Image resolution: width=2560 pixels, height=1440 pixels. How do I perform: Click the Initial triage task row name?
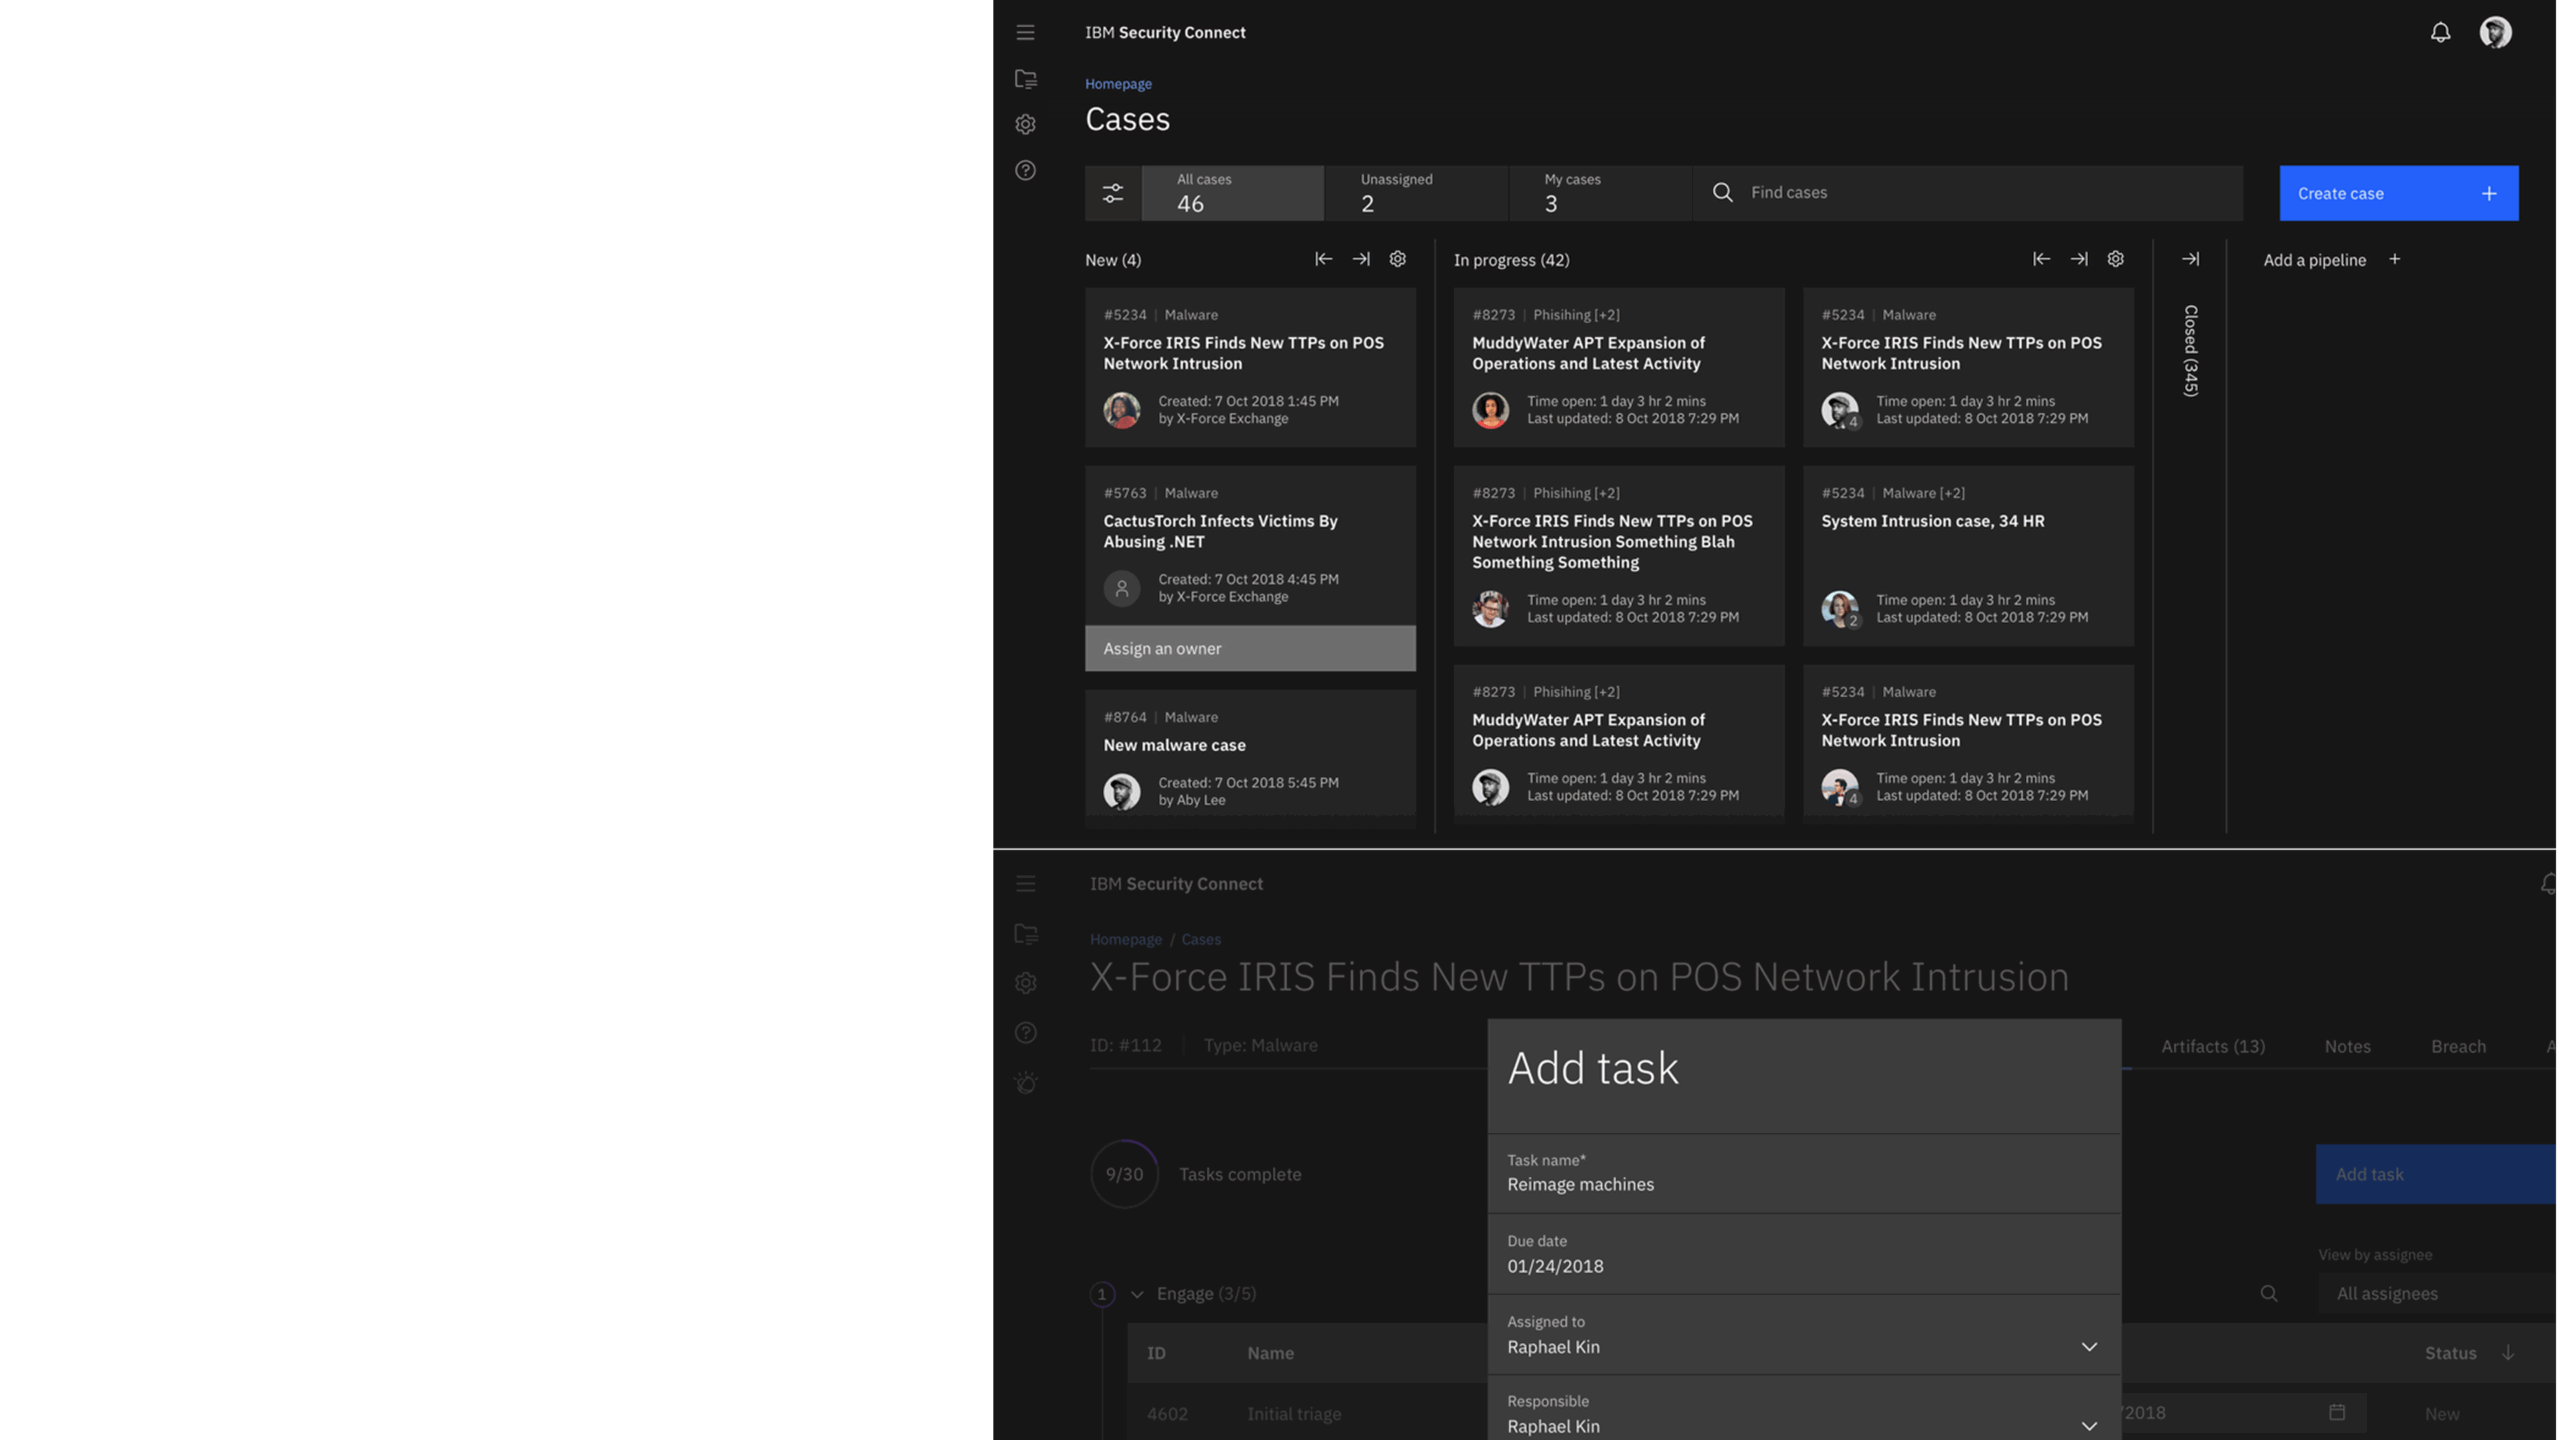click(x=1293, y=1413)
